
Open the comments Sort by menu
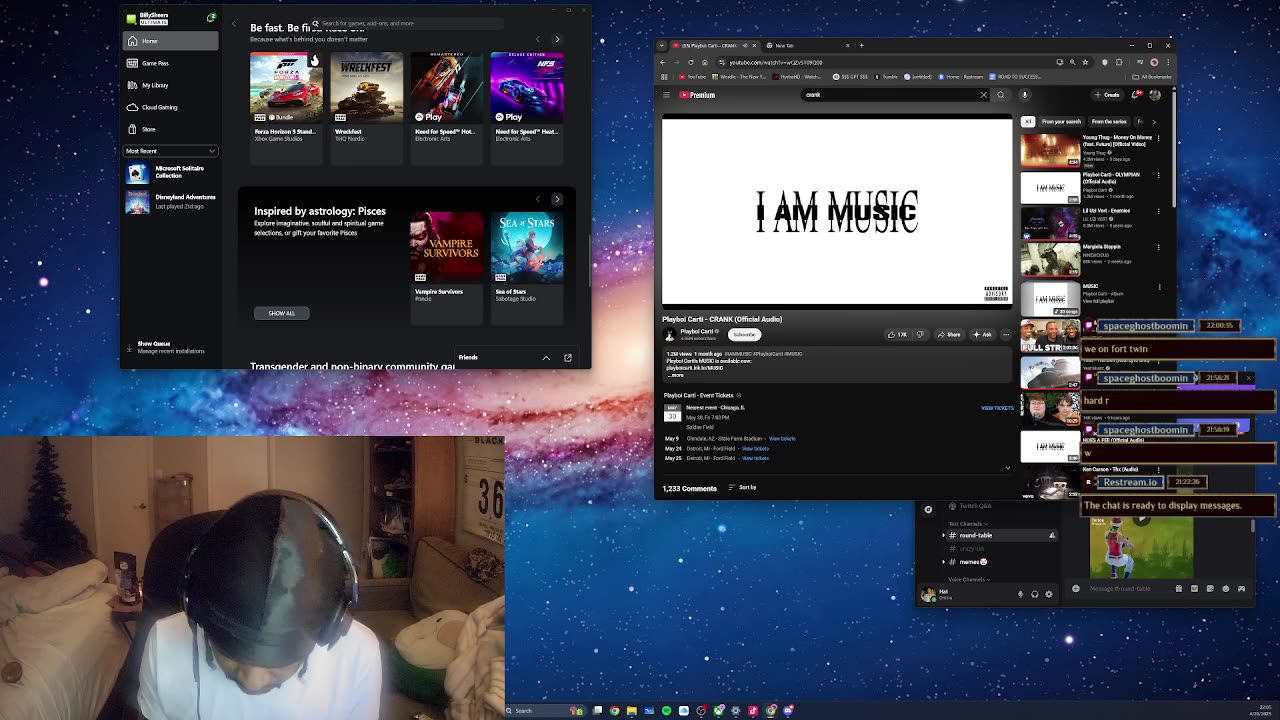742,487
